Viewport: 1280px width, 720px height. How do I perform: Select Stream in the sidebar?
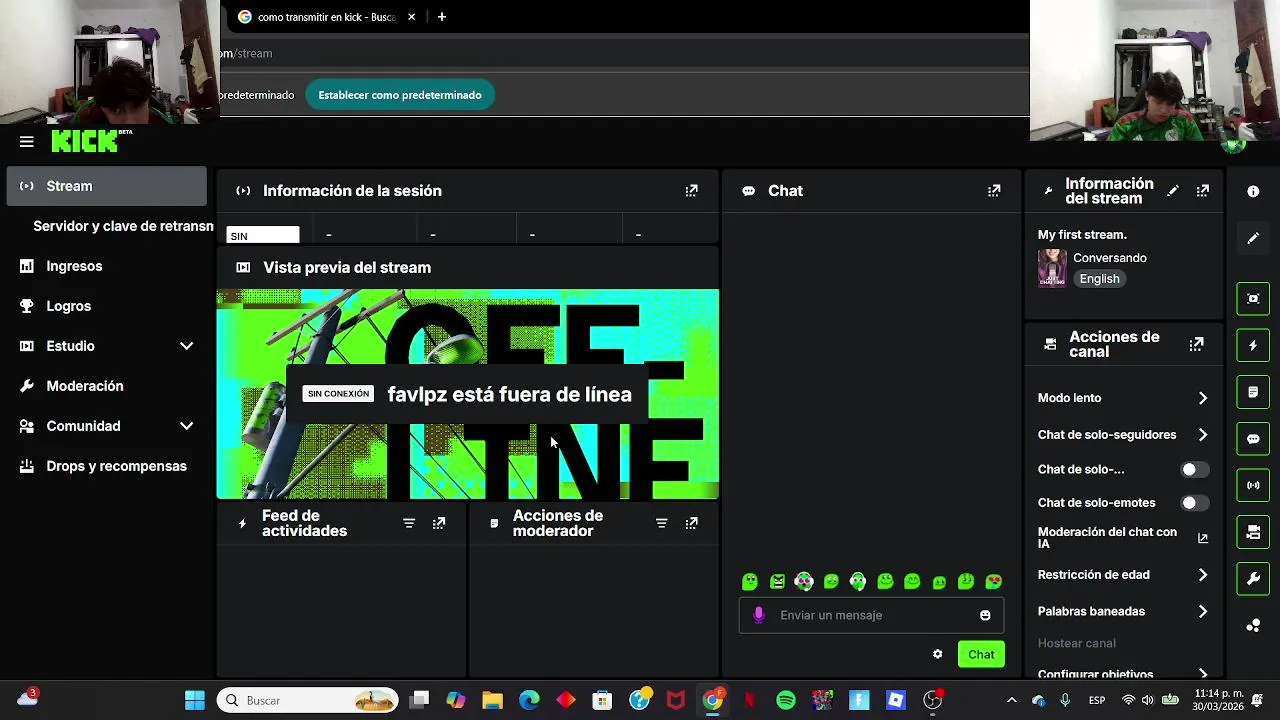(x=106, y=186)
